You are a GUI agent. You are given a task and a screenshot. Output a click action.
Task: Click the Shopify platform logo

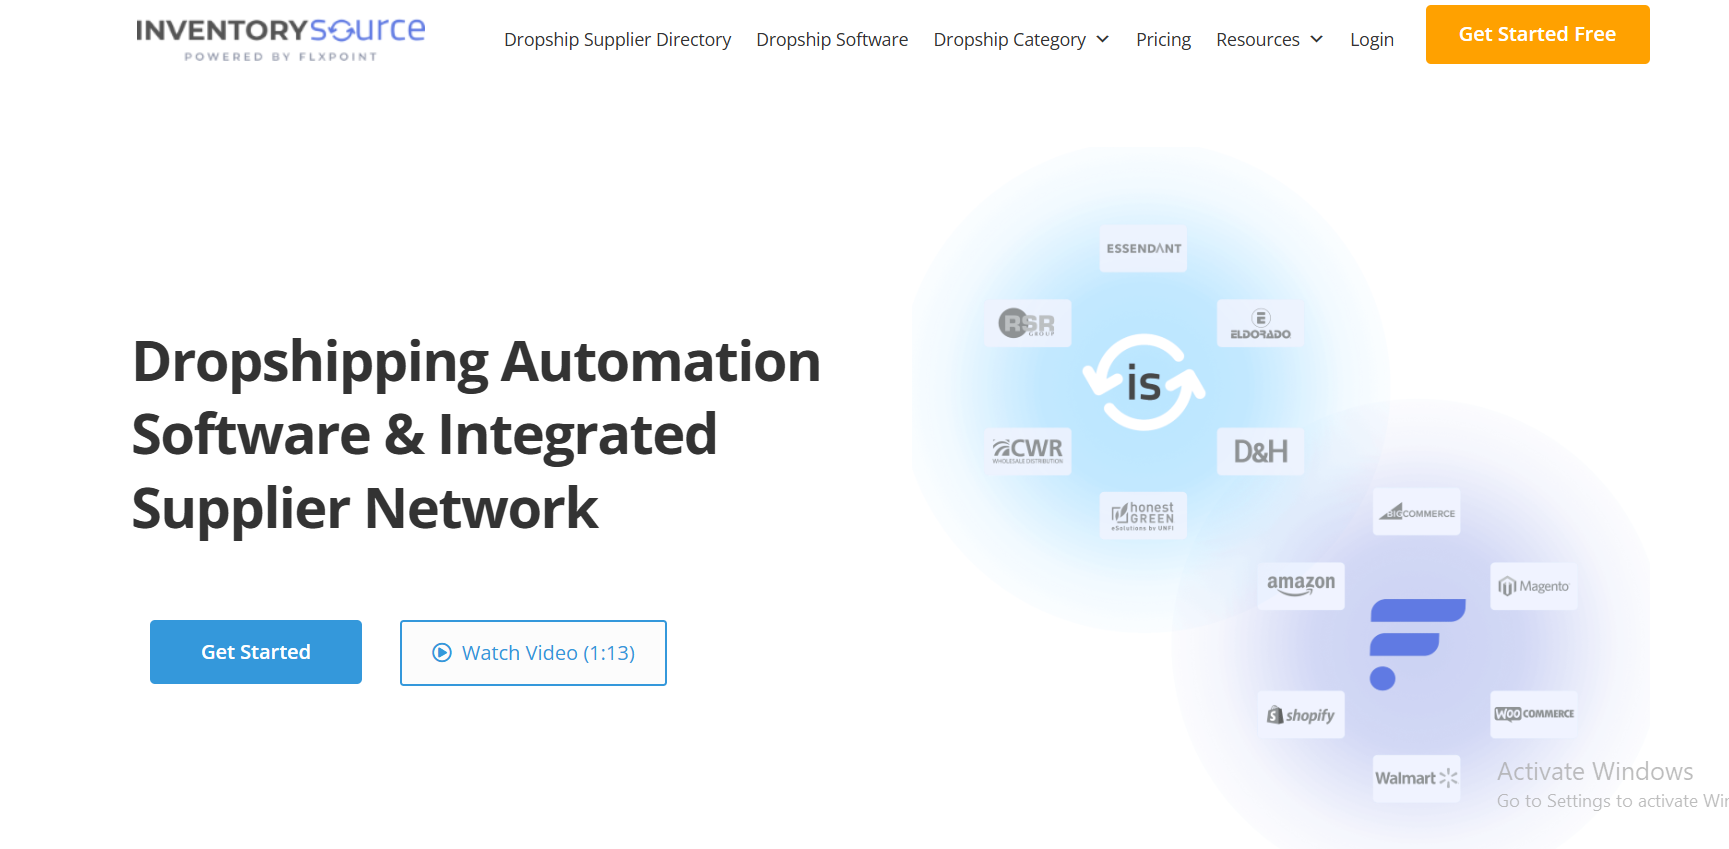pos(1300,715)
